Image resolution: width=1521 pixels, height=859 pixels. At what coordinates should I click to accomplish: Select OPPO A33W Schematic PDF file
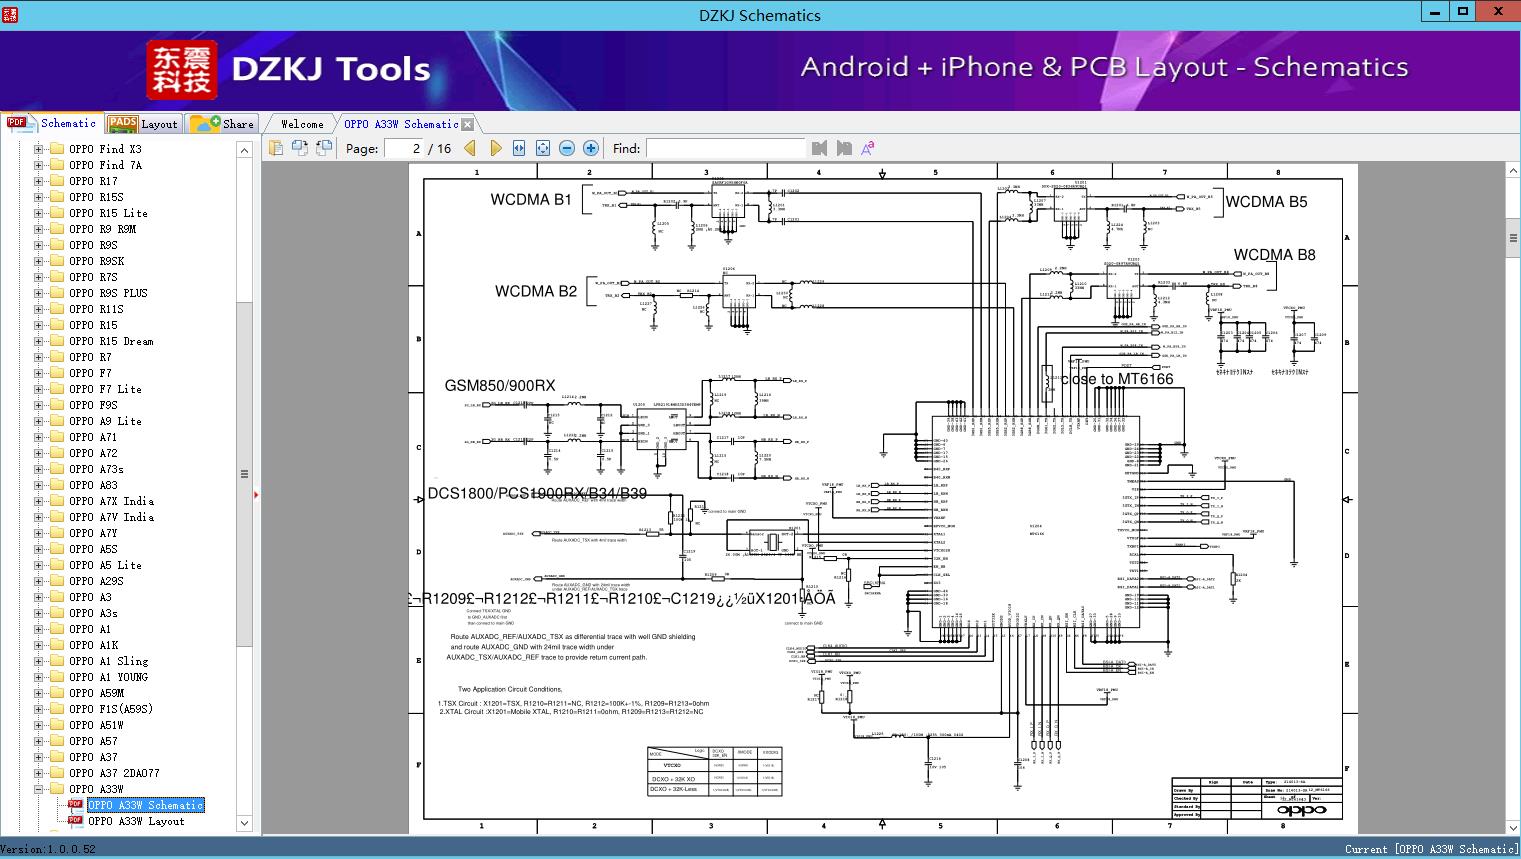pyautogui.click(x=145, y=805)
